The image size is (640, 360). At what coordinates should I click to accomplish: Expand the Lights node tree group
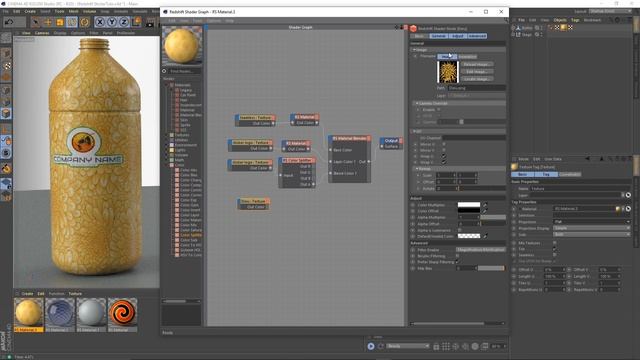[167, 150]
